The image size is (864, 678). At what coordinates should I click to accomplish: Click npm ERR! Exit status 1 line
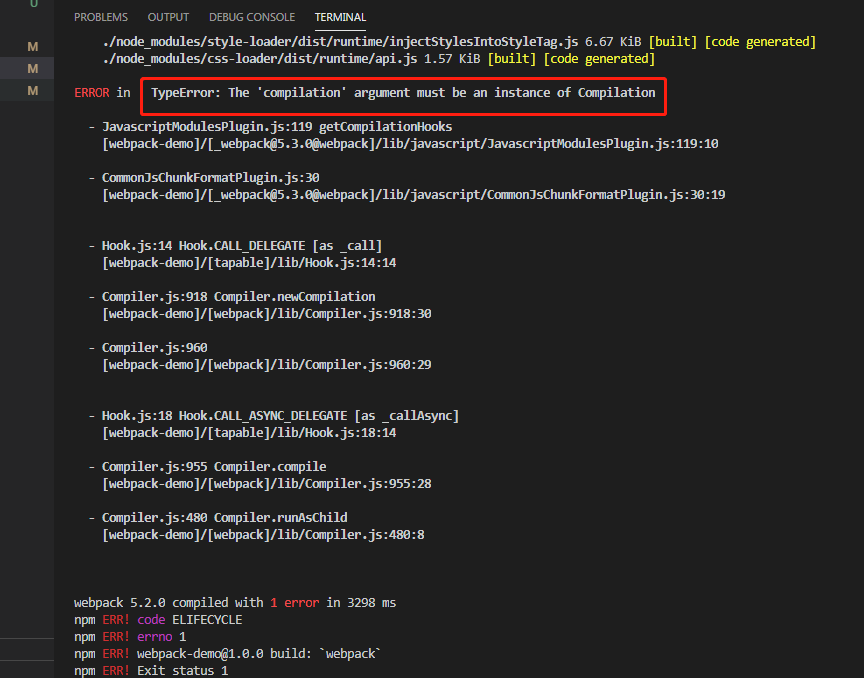click(151, 671)
